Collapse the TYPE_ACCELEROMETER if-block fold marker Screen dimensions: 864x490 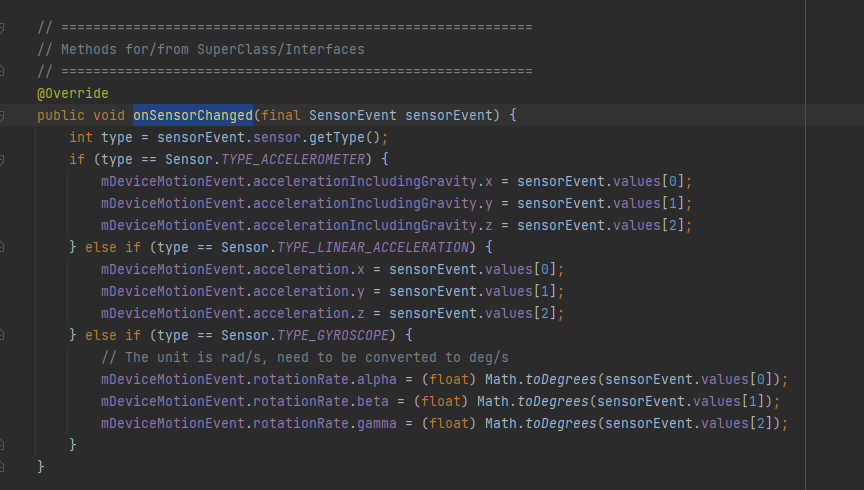pyautogui.click(x=3, y=159)
